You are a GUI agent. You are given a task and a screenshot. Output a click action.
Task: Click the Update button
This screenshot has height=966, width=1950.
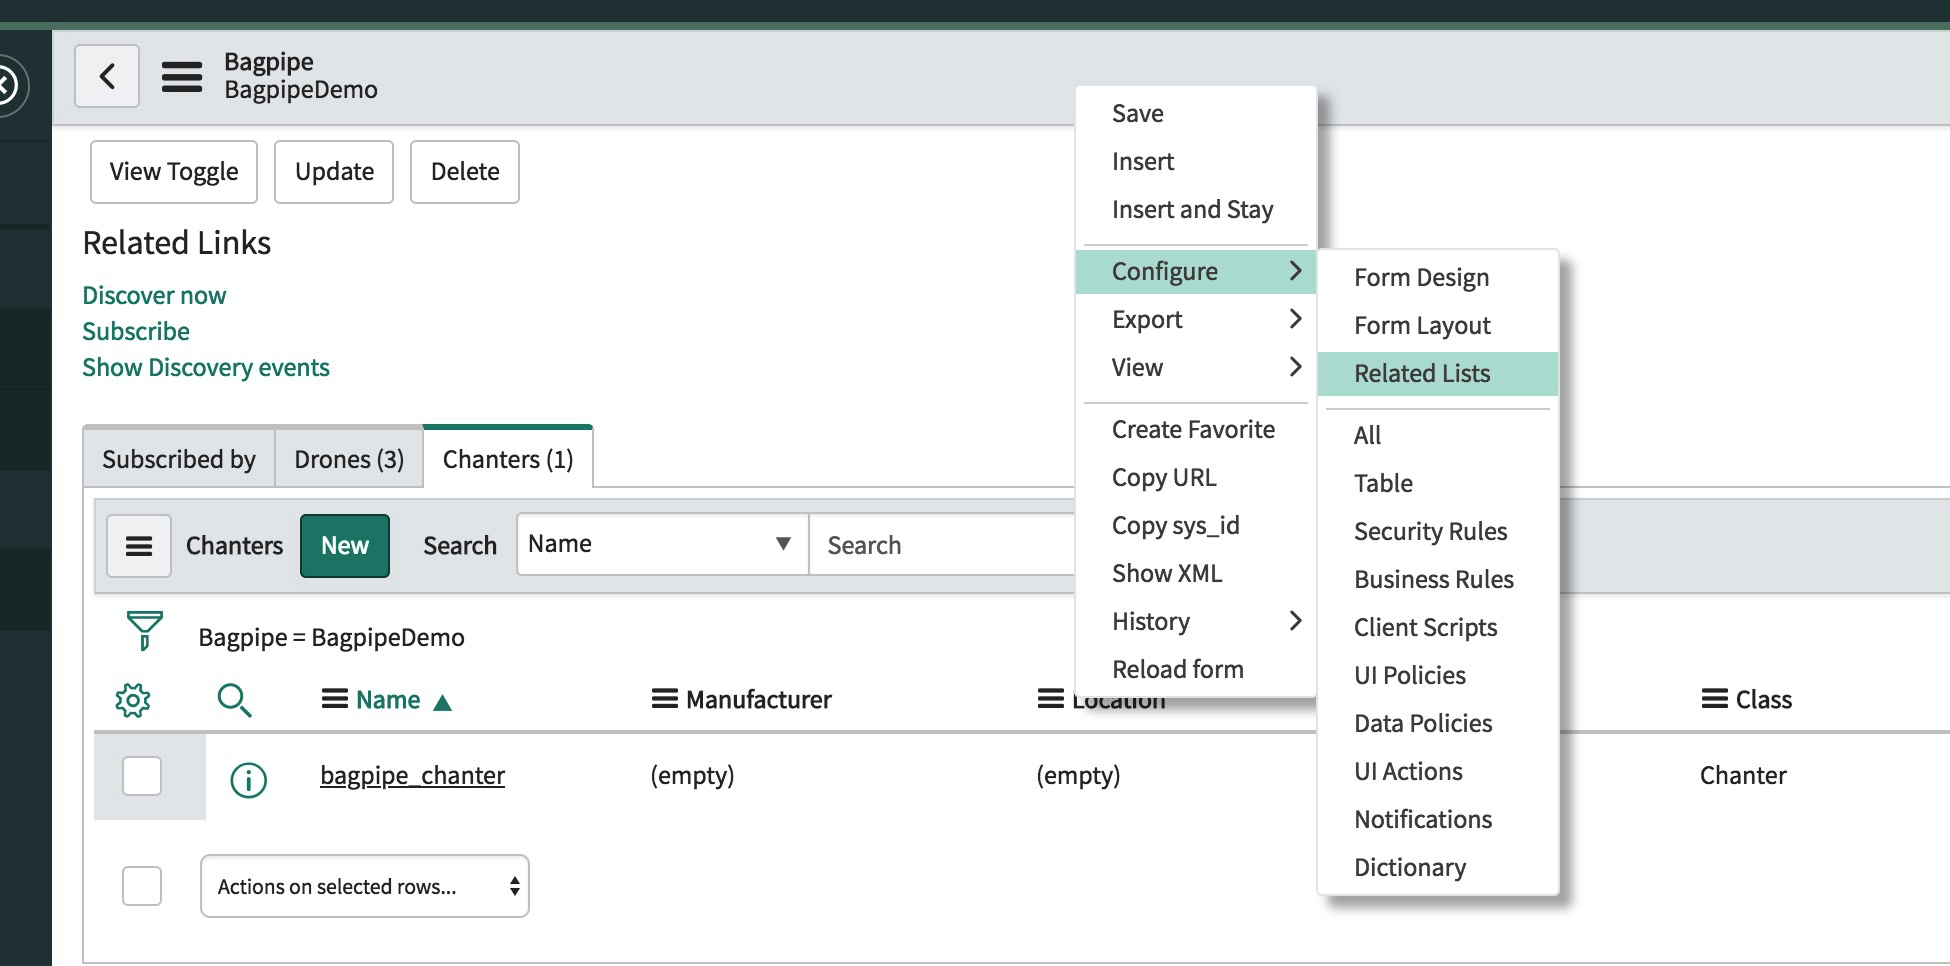pyautogui.click(x=334, y=172)
